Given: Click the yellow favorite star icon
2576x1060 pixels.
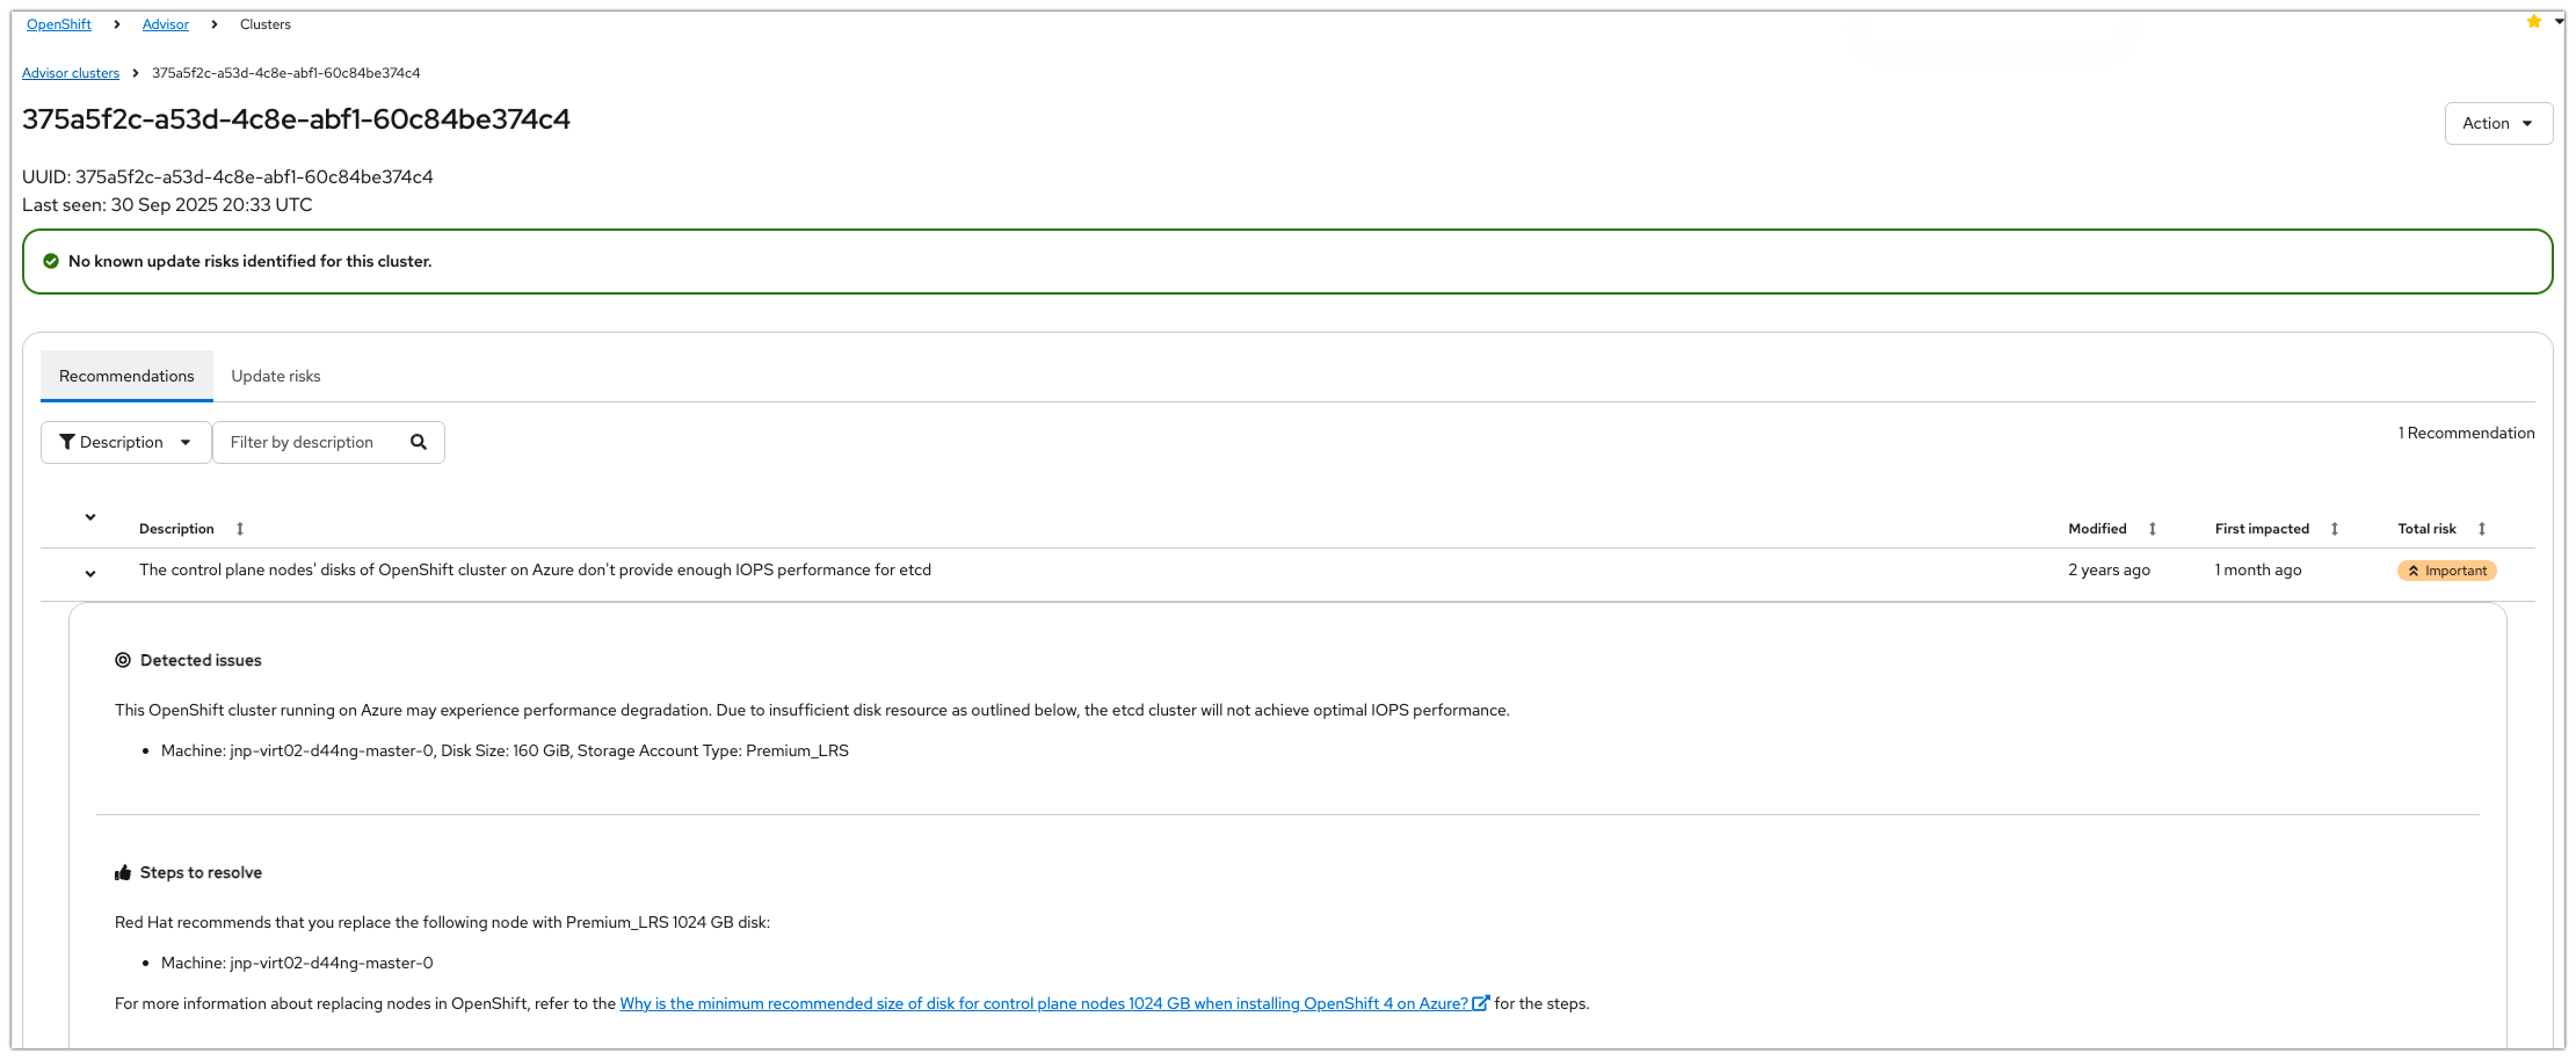Looking at the screenshot, I should (x=2533, y=21).
